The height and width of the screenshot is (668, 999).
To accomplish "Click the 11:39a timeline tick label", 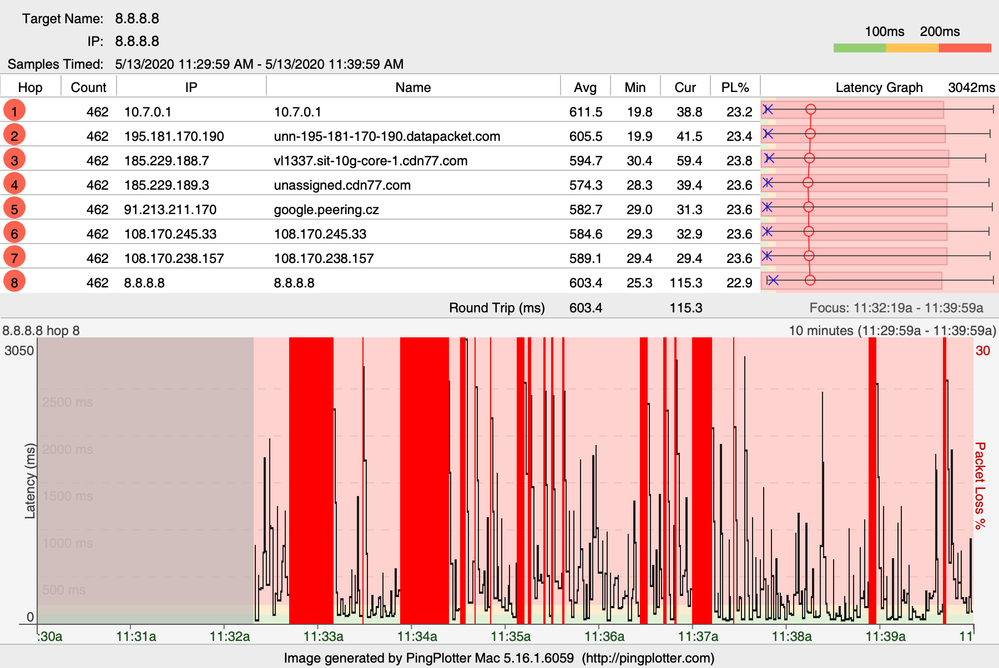I will pos(885,636).
